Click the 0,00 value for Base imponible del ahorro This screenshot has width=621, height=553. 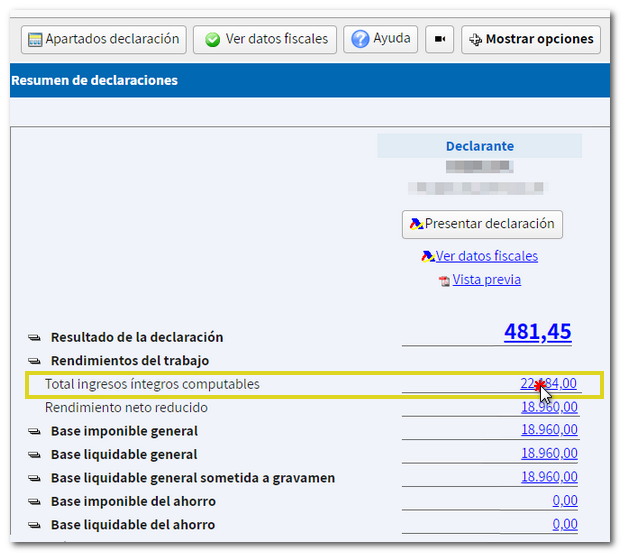click(564, 501)
